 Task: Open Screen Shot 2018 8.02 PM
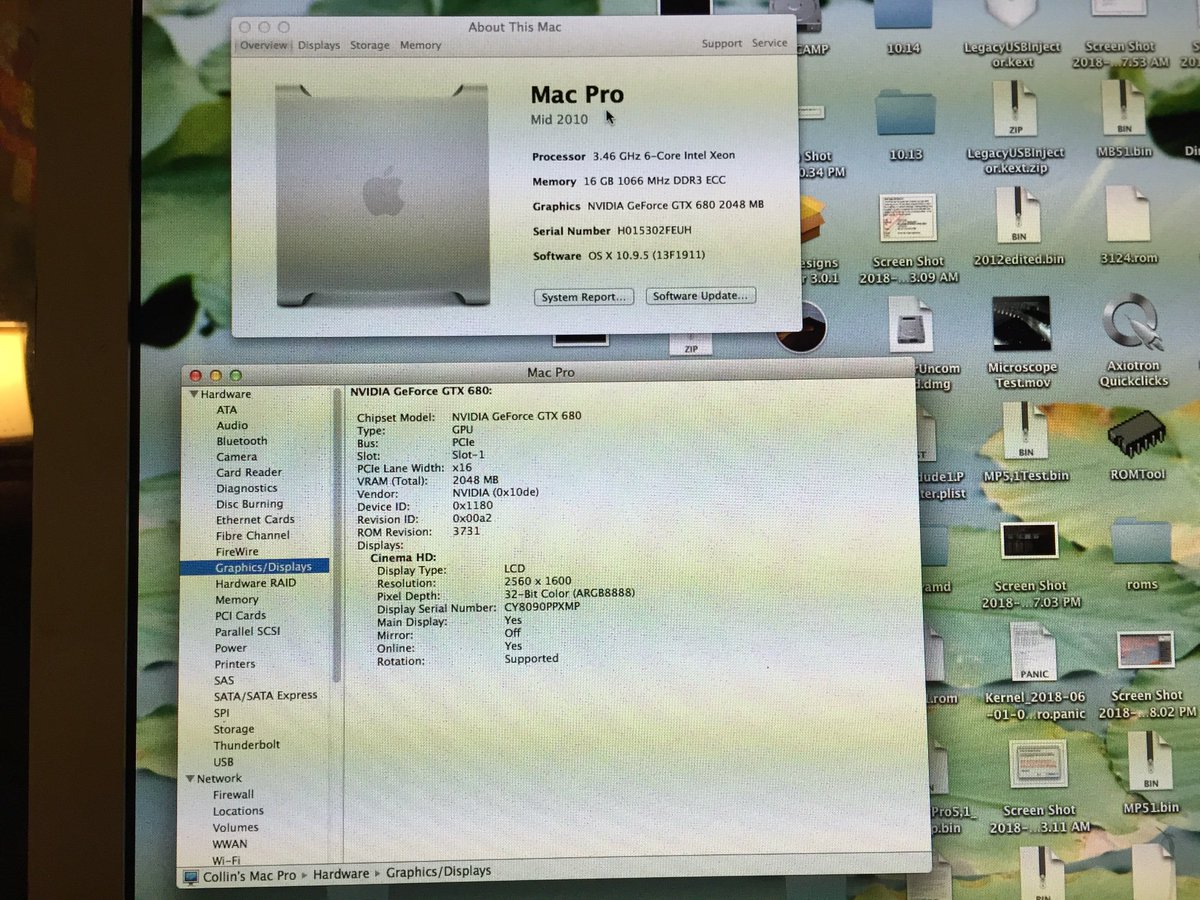coord(1146,650)
